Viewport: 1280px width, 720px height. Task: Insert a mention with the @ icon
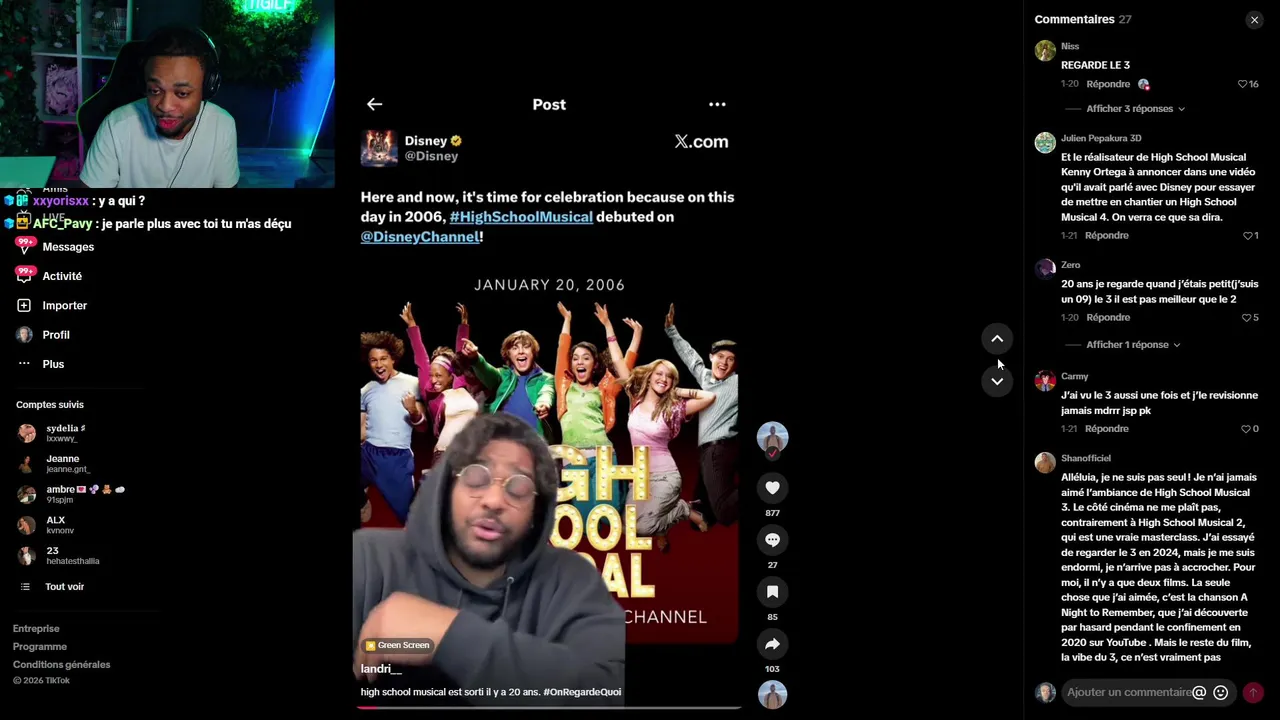pos(1200,692)
